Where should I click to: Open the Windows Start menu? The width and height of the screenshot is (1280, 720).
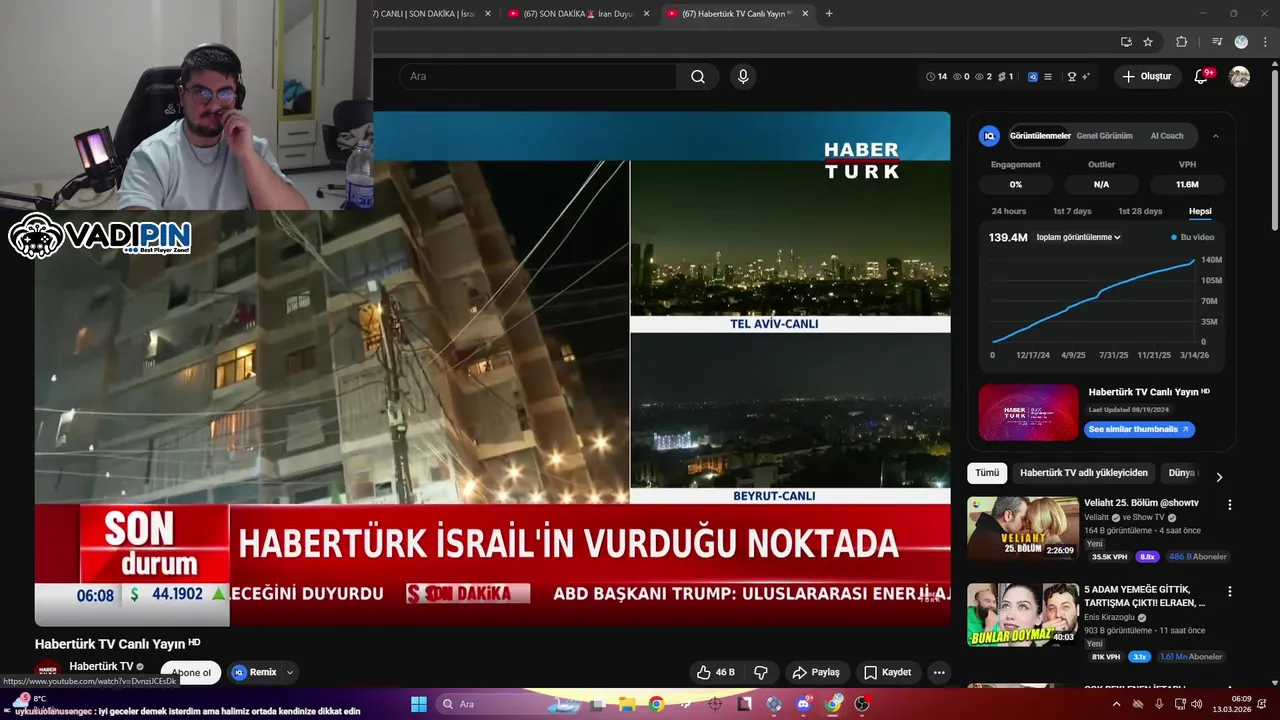(x=418, y=704)
